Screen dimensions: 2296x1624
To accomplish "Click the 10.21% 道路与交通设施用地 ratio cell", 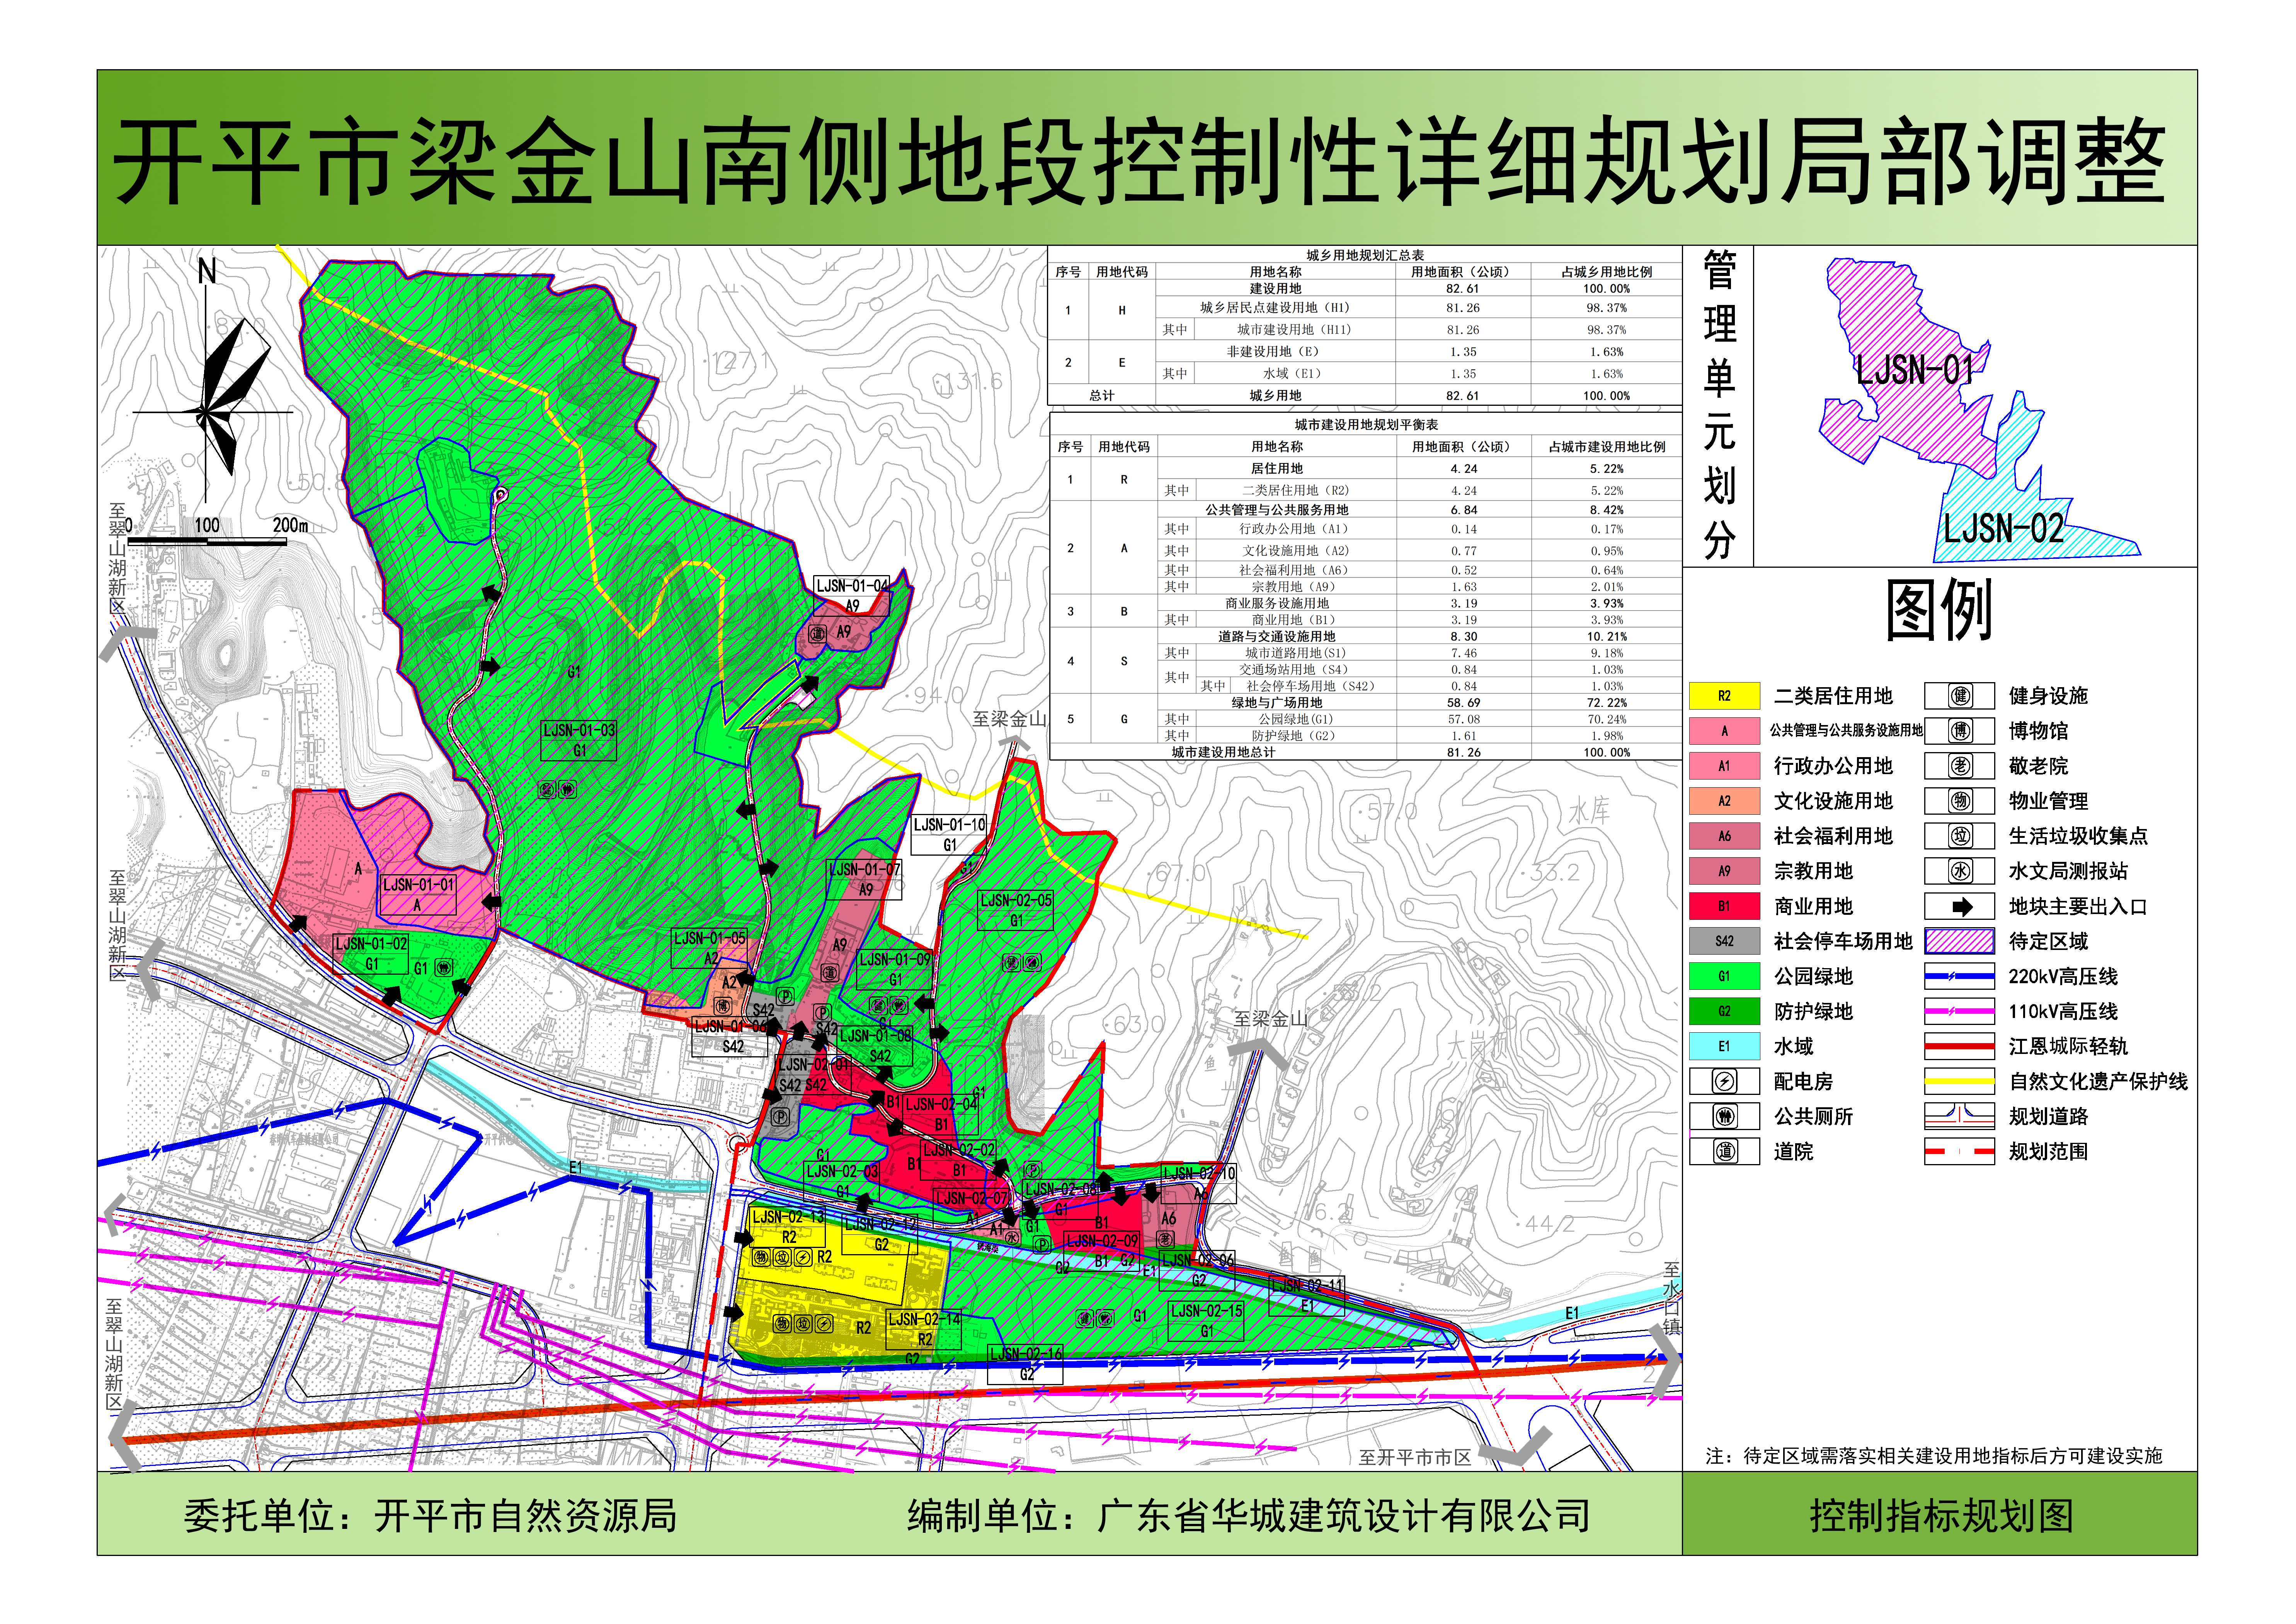I will [x=1606, y=637].
